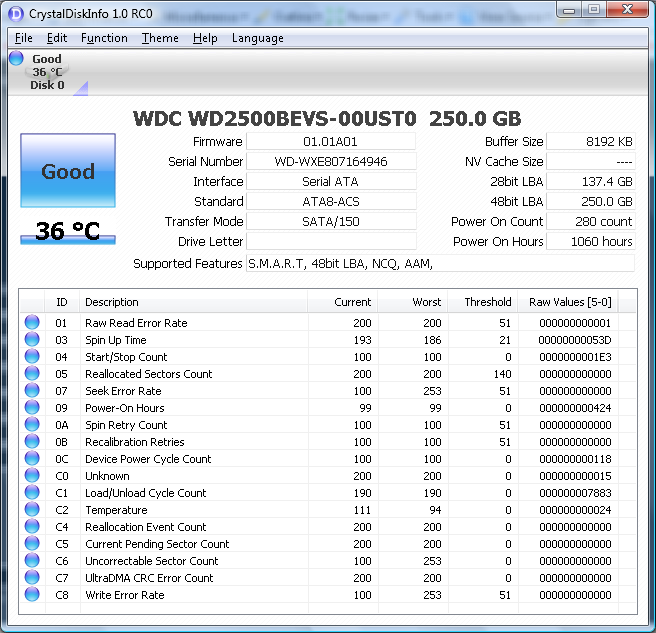This screenshot has height=633, width=656.
Task: Click status orb for Unknown C0 attribute
Action: pos(32,475)
